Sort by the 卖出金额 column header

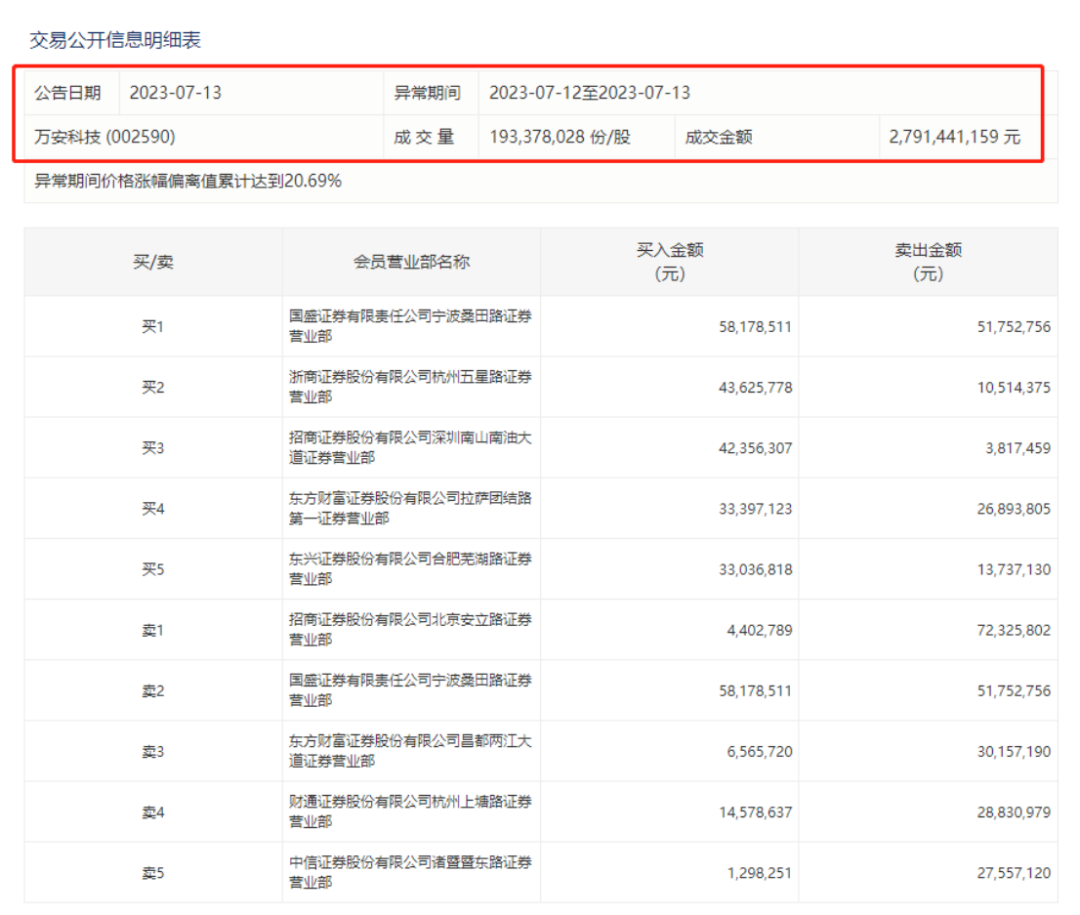(x=927, y=262)
